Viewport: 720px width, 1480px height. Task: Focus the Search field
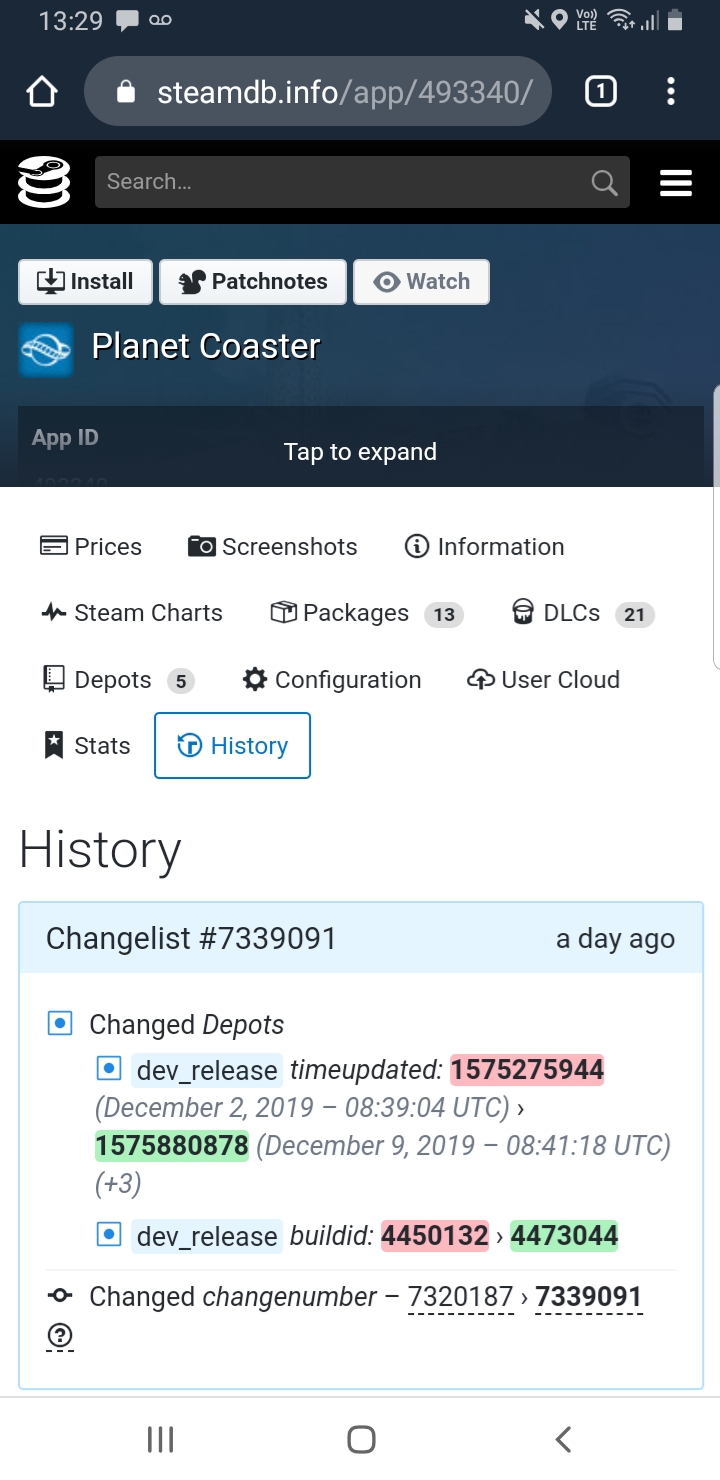[x=362, y=182]
